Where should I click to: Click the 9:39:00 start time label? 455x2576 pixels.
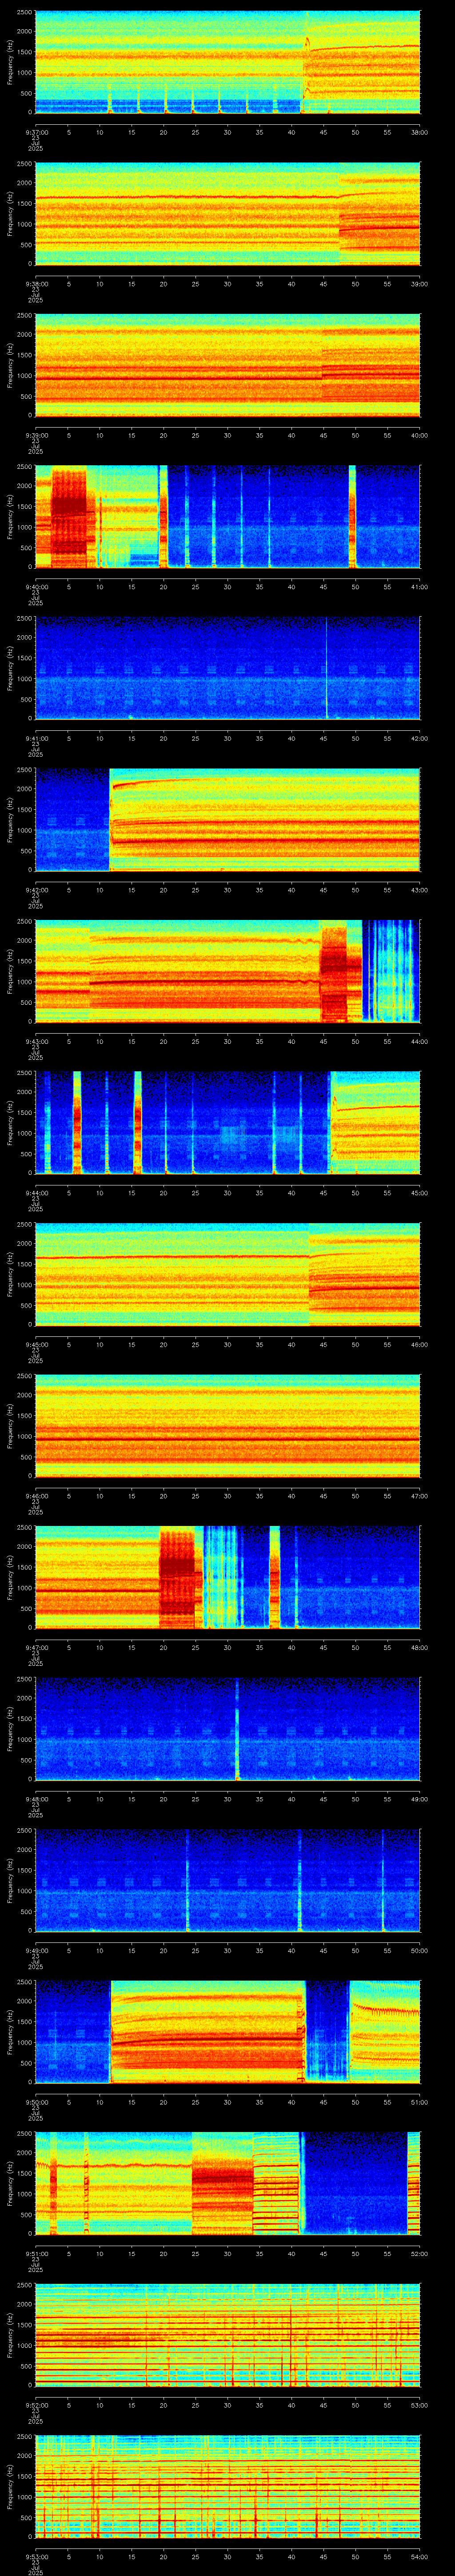coord(36,435)
